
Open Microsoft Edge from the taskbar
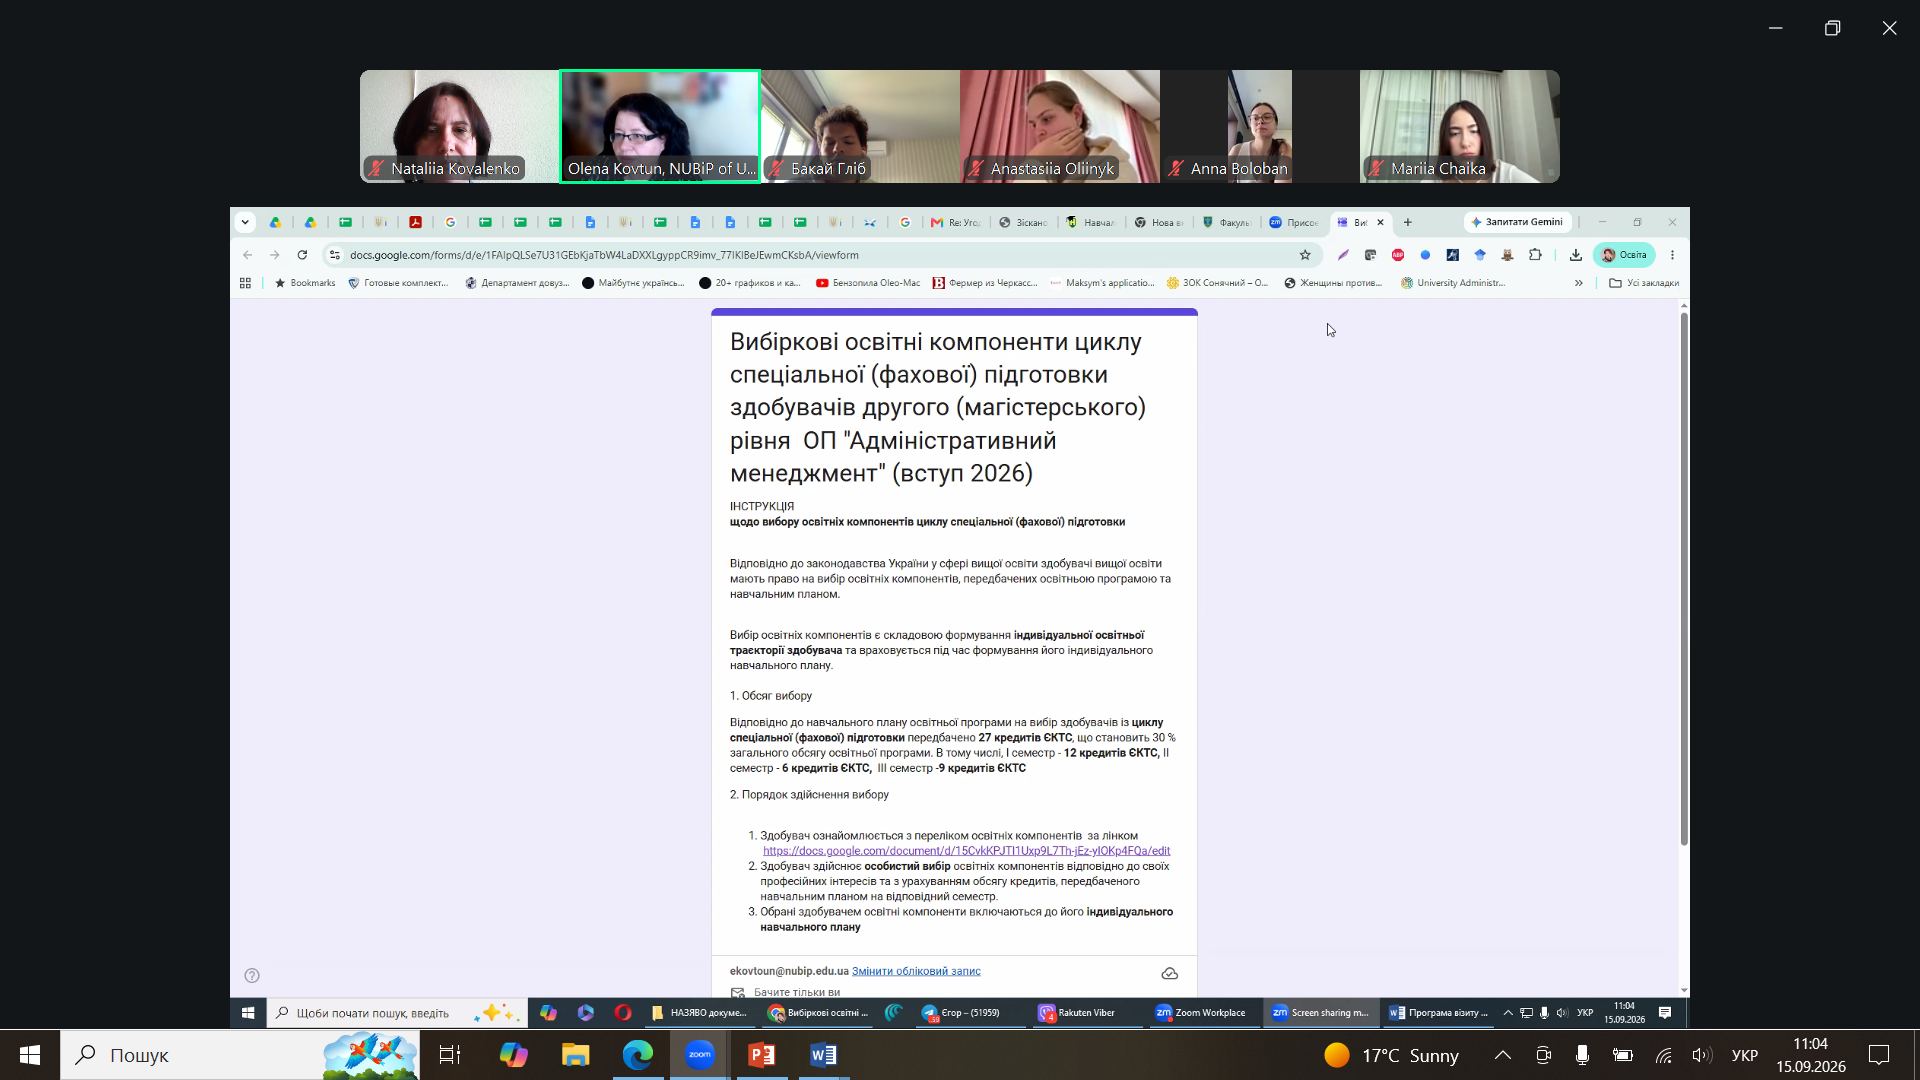(x=637, y=1055)
